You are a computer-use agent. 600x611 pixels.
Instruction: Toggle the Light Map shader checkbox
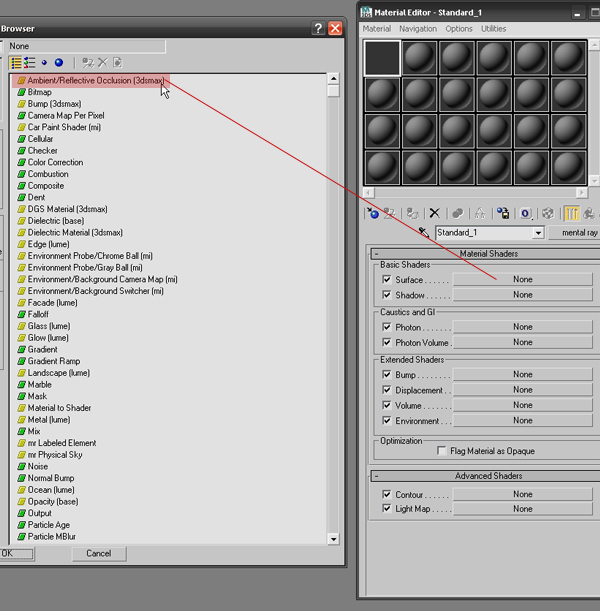pos(387,509)
